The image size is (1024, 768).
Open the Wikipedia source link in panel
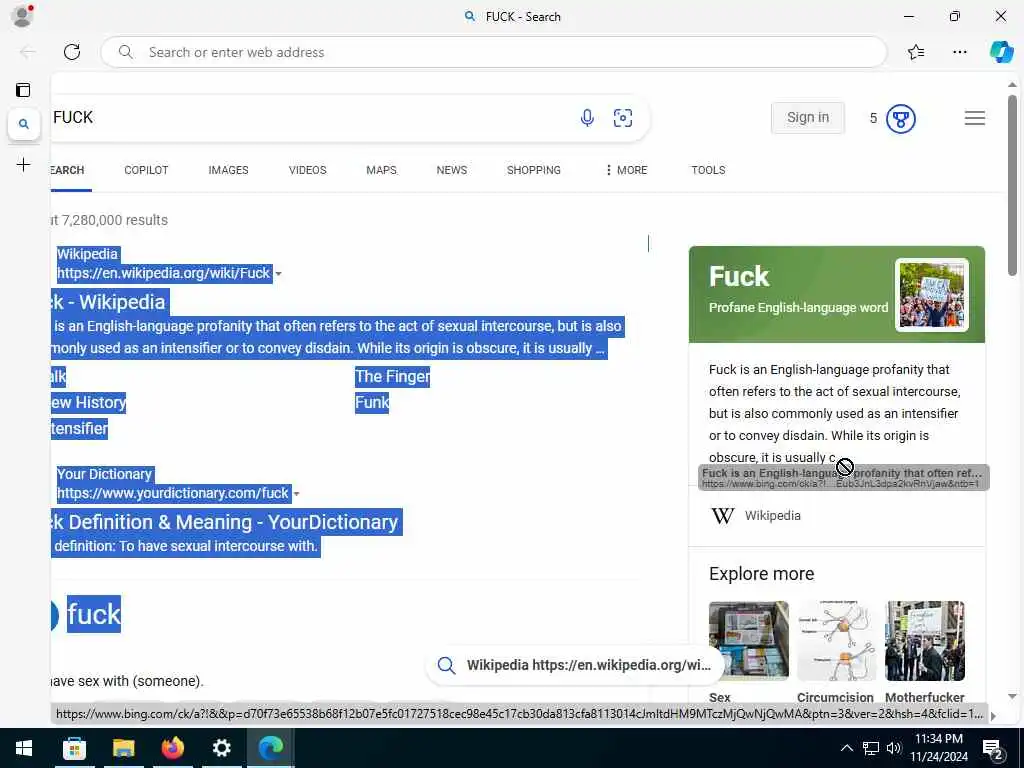tap(773, 515)
